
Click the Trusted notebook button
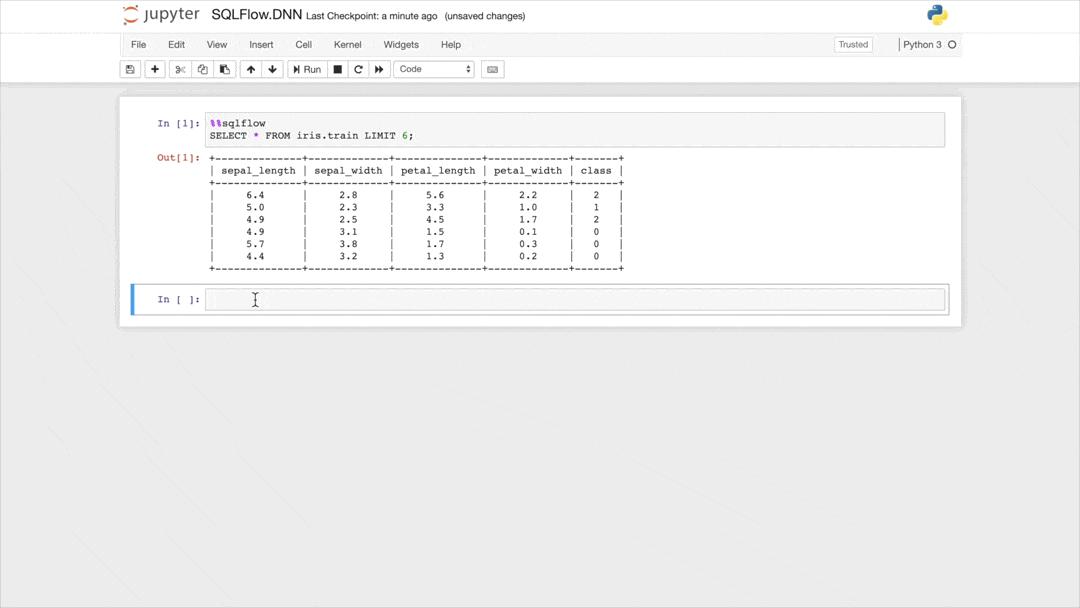point(853,44)
